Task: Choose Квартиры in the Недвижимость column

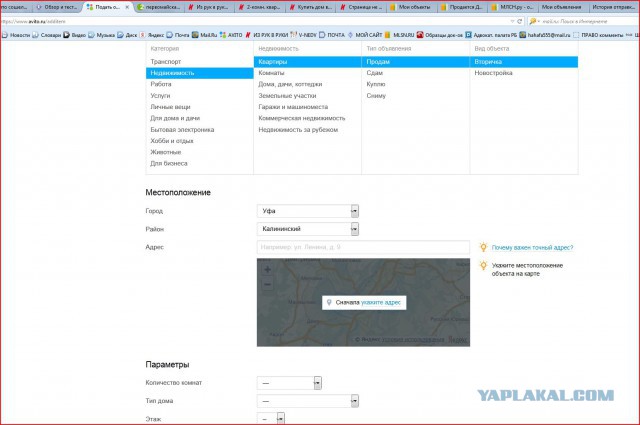Action: click(307, 62)
